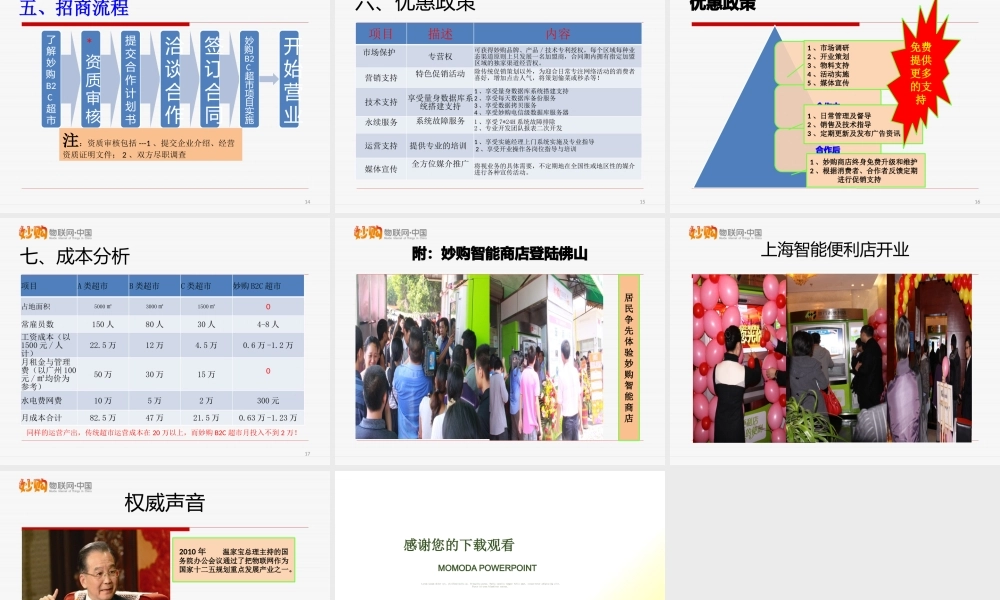
Task: Click the 占地面积 row label
Action: (x=36, y=306)
